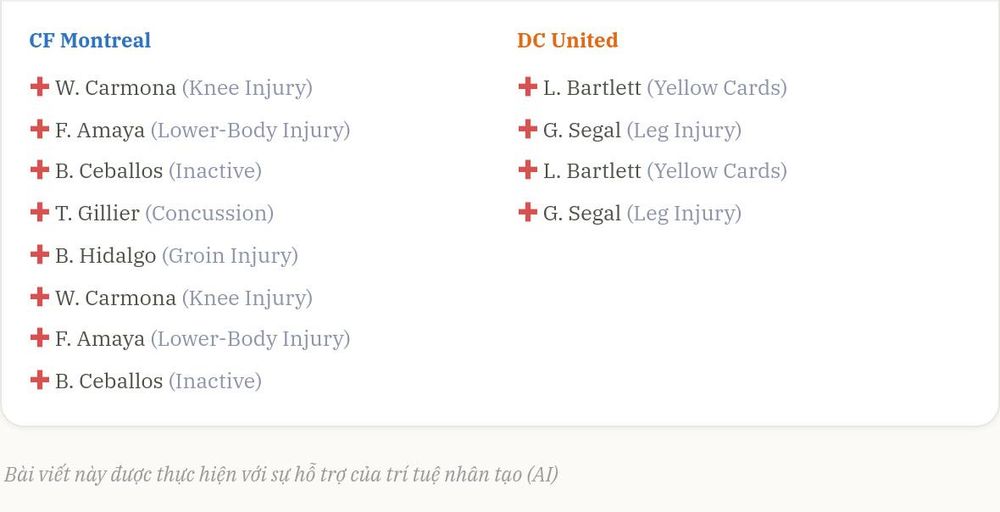Click the (Concussion) status label
The image size is (1000, 512).
(x=209, y=213)
